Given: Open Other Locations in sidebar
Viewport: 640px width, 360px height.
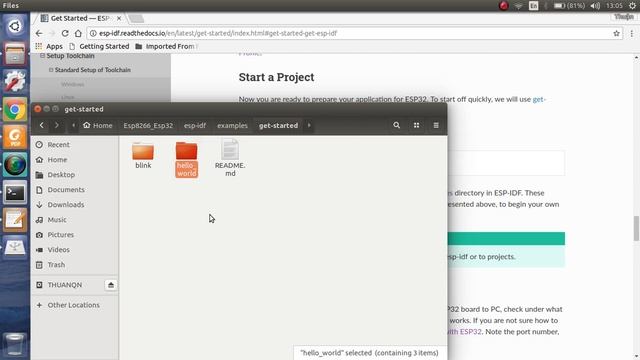Looking at the screenshot, I should coord(74,305).
